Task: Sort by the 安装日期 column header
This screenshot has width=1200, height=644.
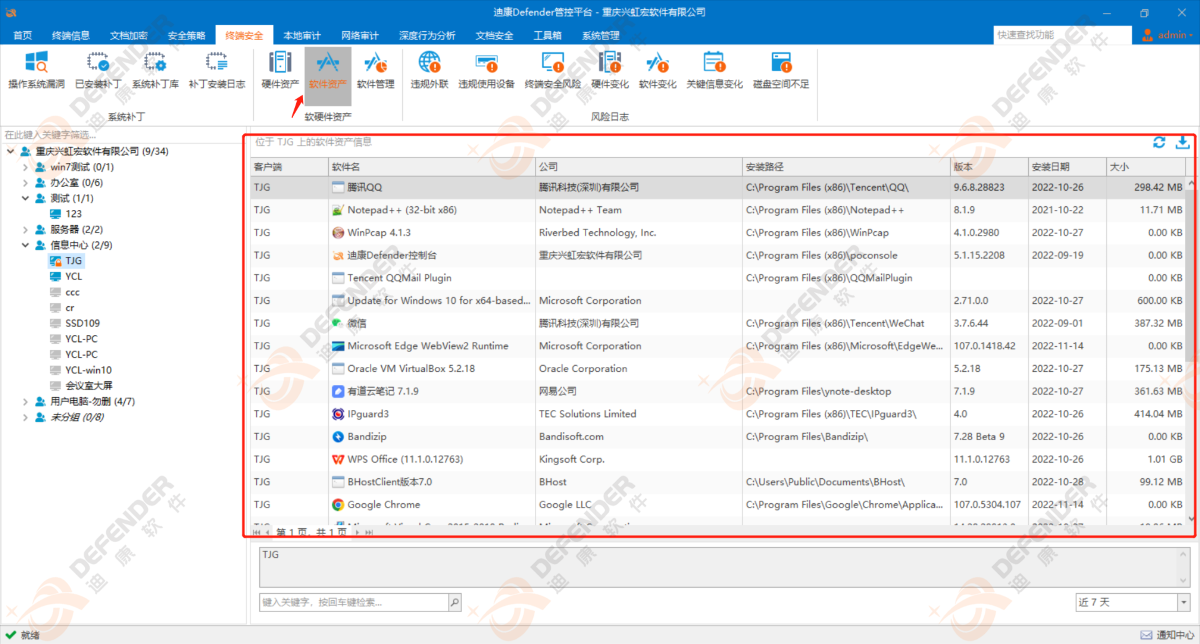Action: (x=1065, y=166)
